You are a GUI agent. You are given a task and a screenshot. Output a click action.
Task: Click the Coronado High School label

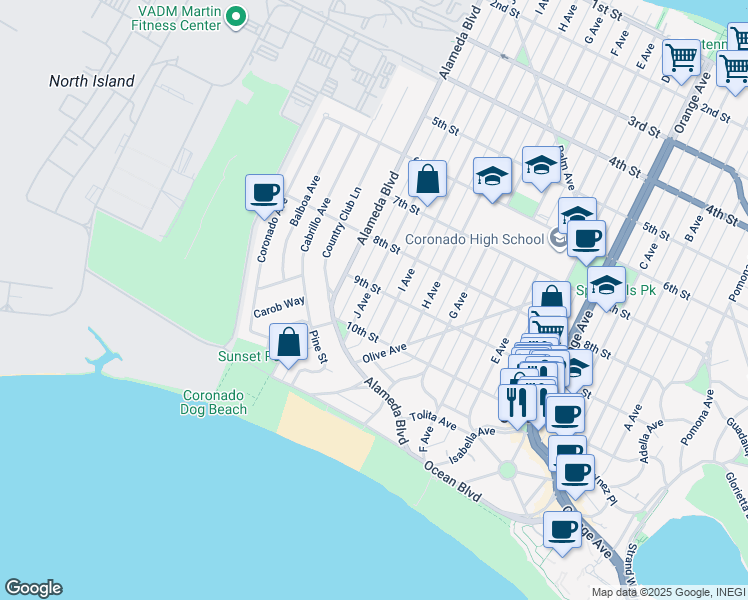tap(474, 239)
